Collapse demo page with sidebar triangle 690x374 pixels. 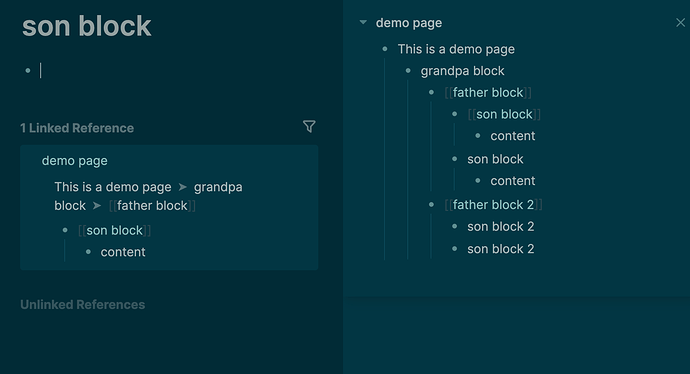point(363,22)
